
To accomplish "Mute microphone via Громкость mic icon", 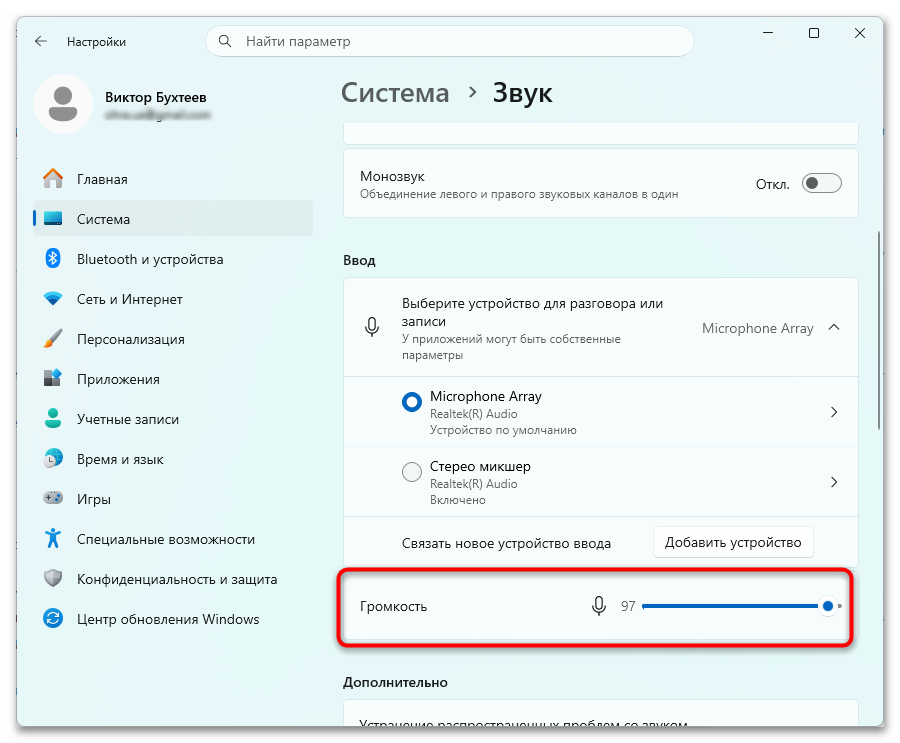I will click(599, 606).
